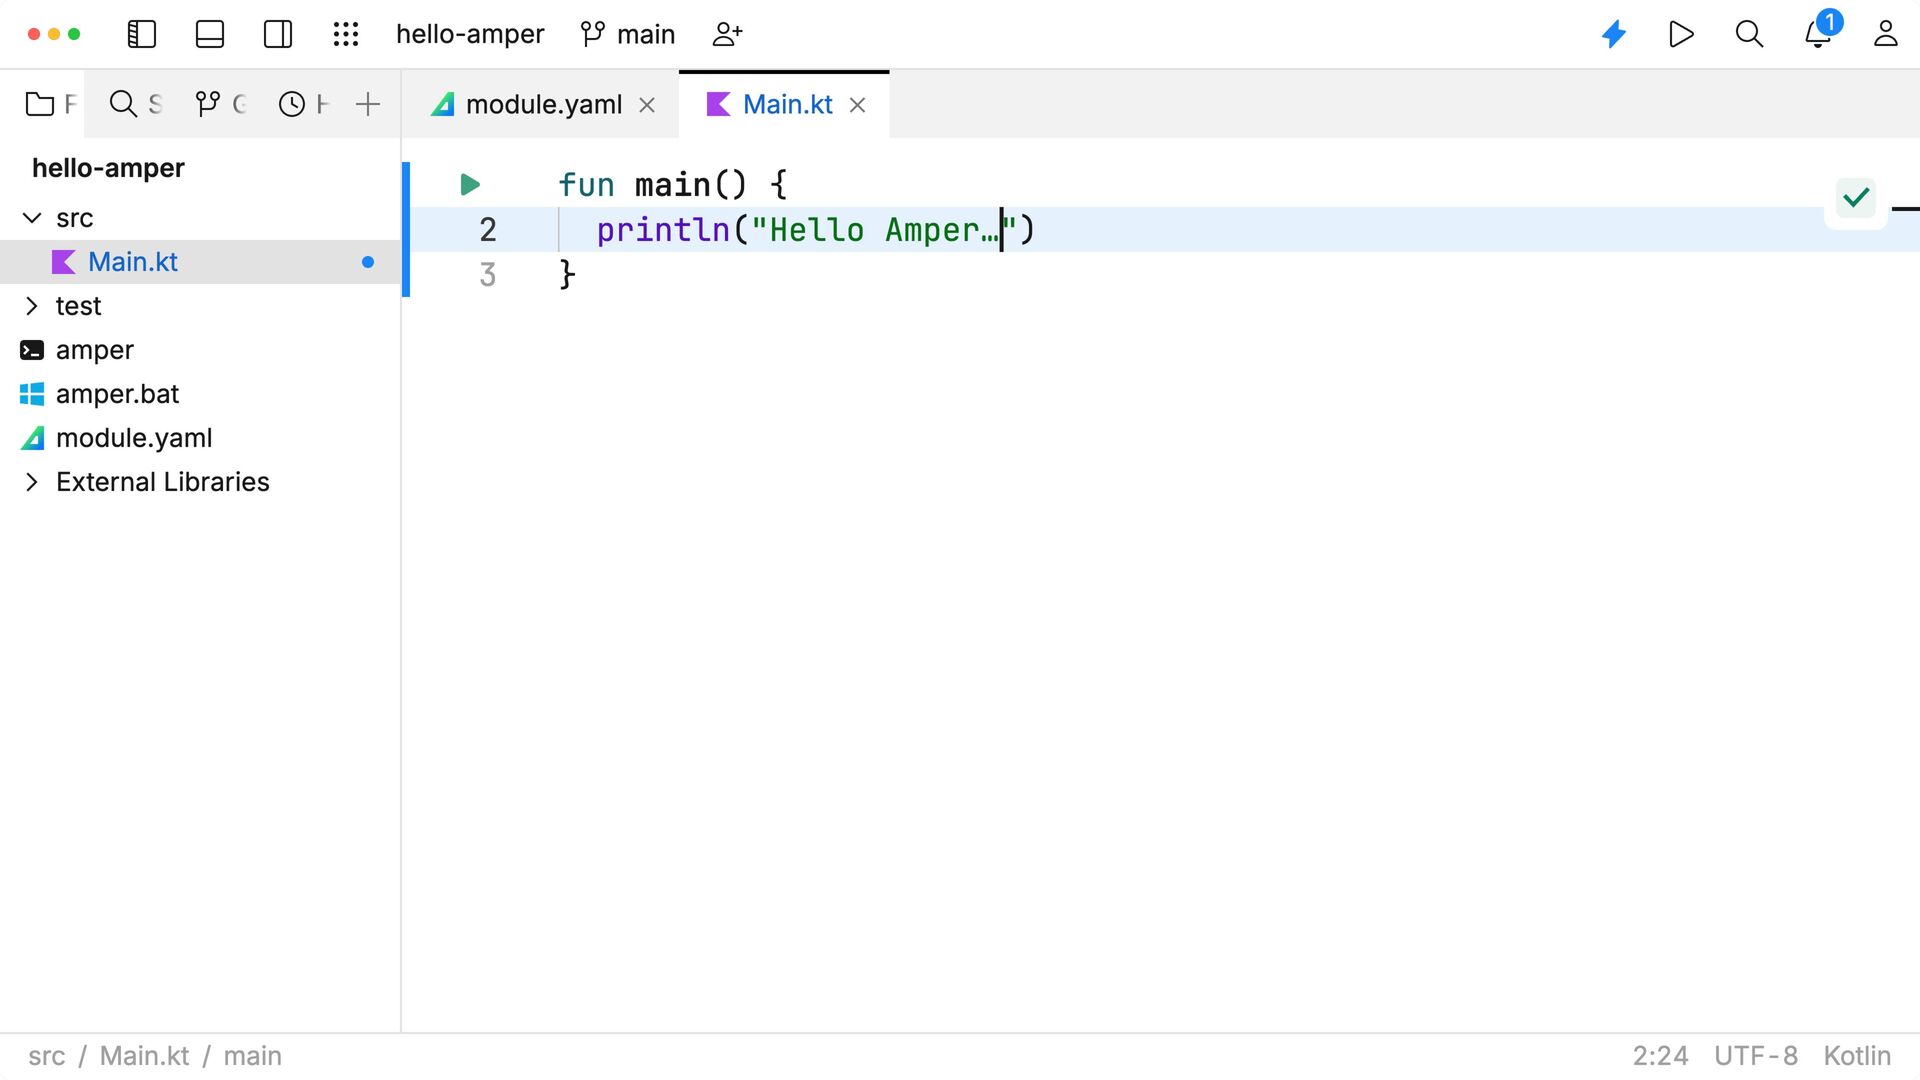Image resolution: width=1920 pixels, height=1080 pixels.
Task: Click src in the breadcrumb bar
Action: 47,1056
